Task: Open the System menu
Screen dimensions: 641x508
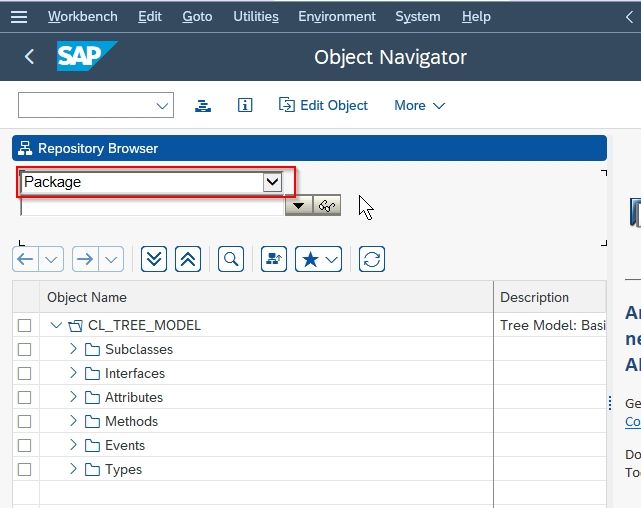Action: click(x=418, y=17)
